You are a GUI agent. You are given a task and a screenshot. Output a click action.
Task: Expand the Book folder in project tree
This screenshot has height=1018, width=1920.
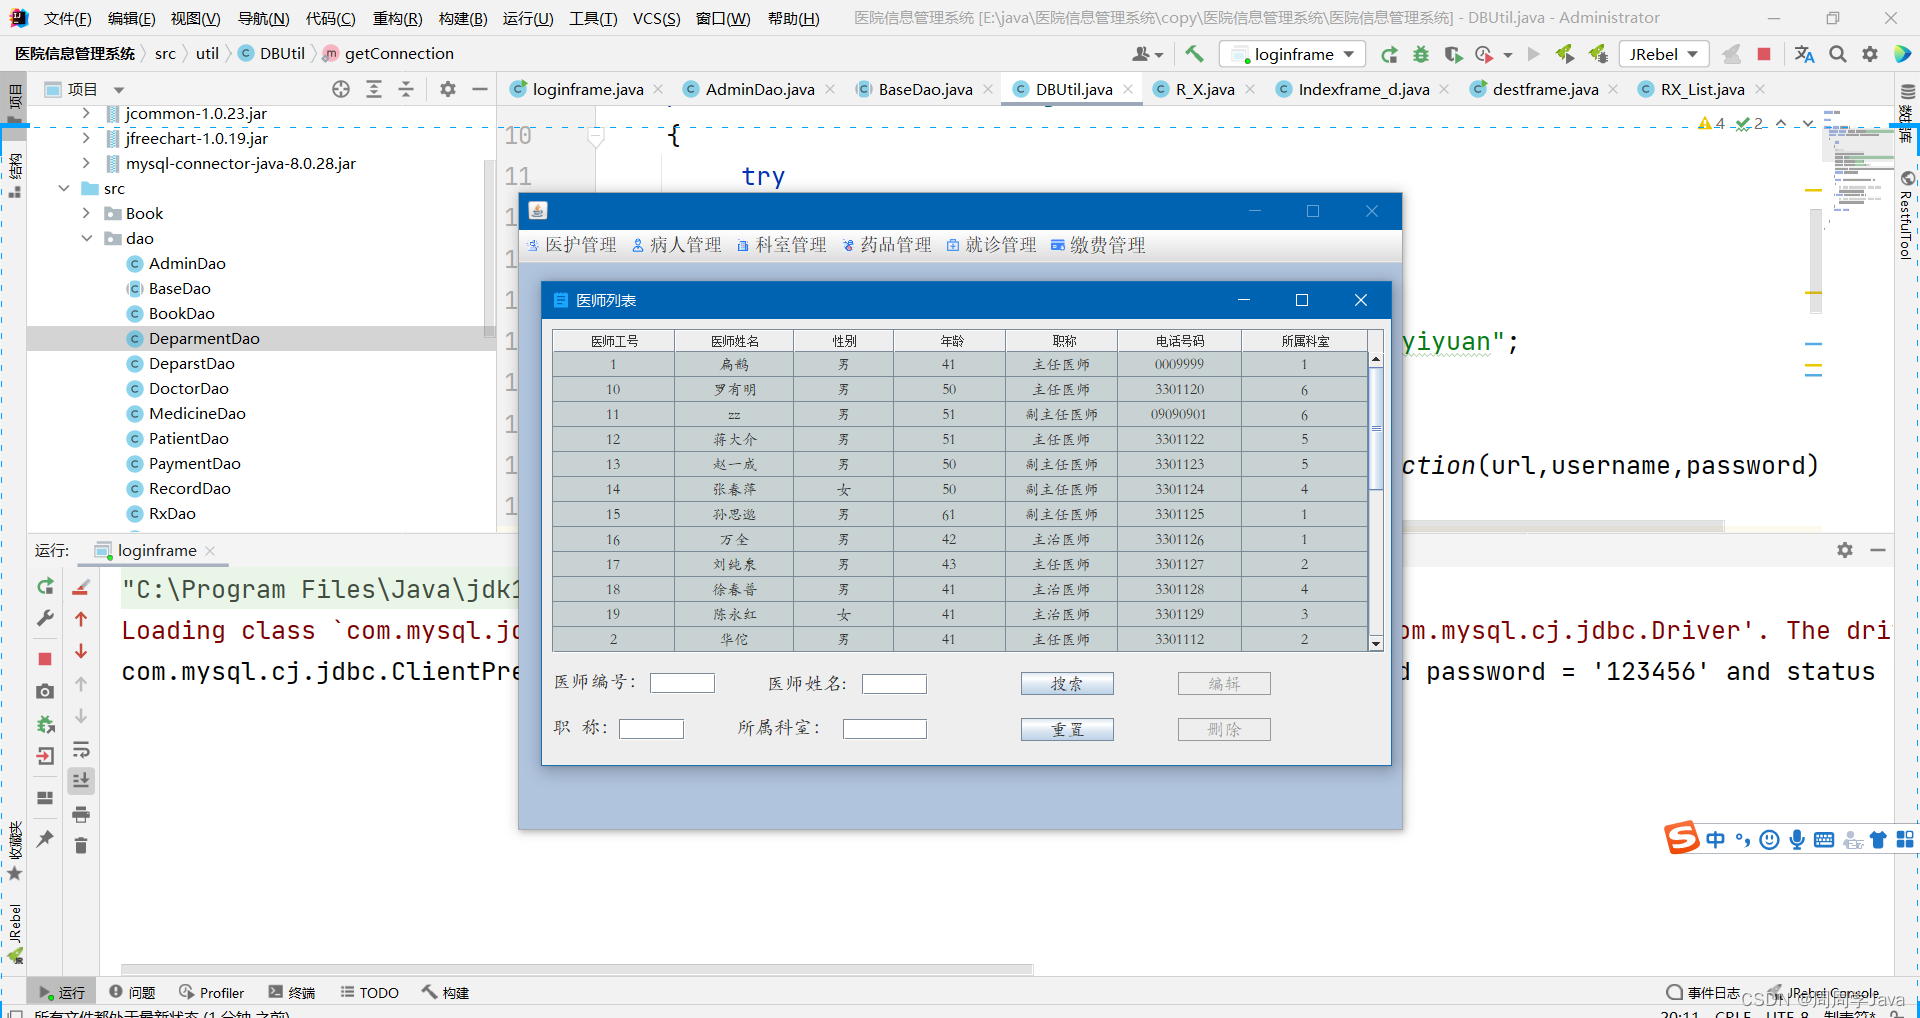click(x=86, y=213)
